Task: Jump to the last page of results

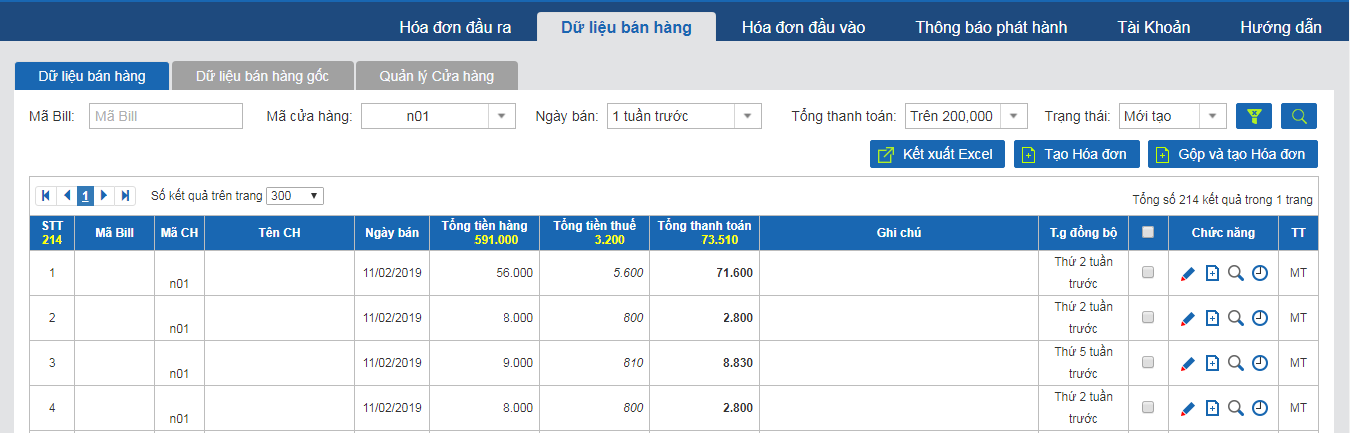Action: tap(125, 195)
